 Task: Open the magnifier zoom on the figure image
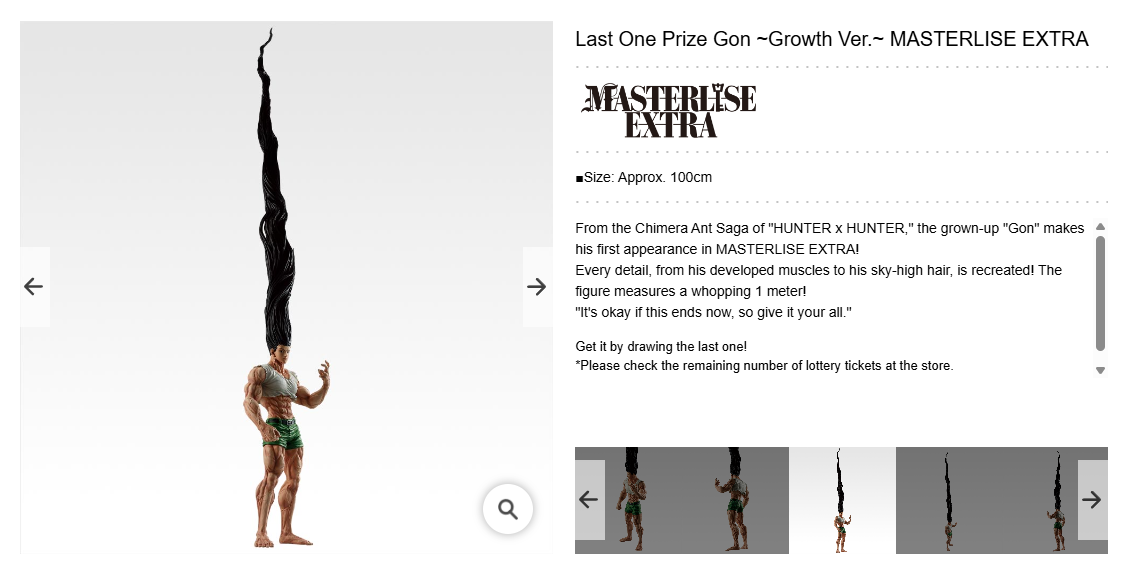coord(508,509)
